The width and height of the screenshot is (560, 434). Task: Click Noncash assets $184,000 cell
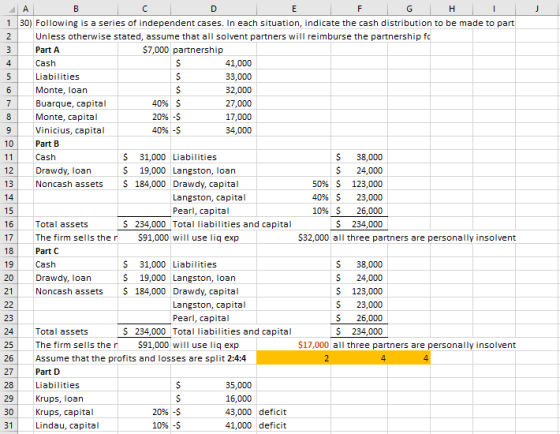144,184
